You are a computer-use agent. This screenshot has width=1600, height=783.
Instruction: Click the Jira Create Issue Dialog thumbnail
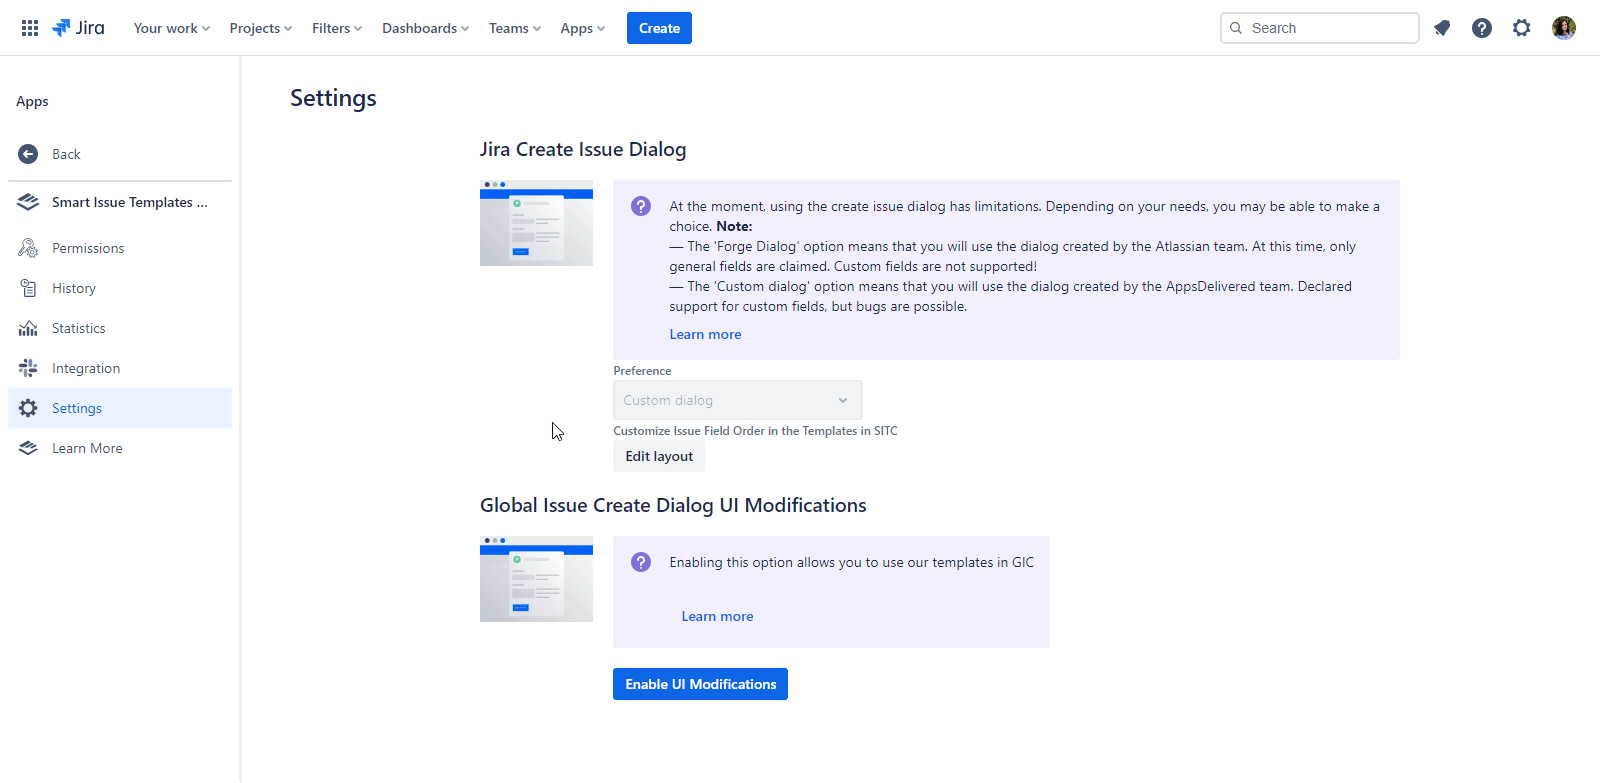pyautogui.click(x=536, y=223)
